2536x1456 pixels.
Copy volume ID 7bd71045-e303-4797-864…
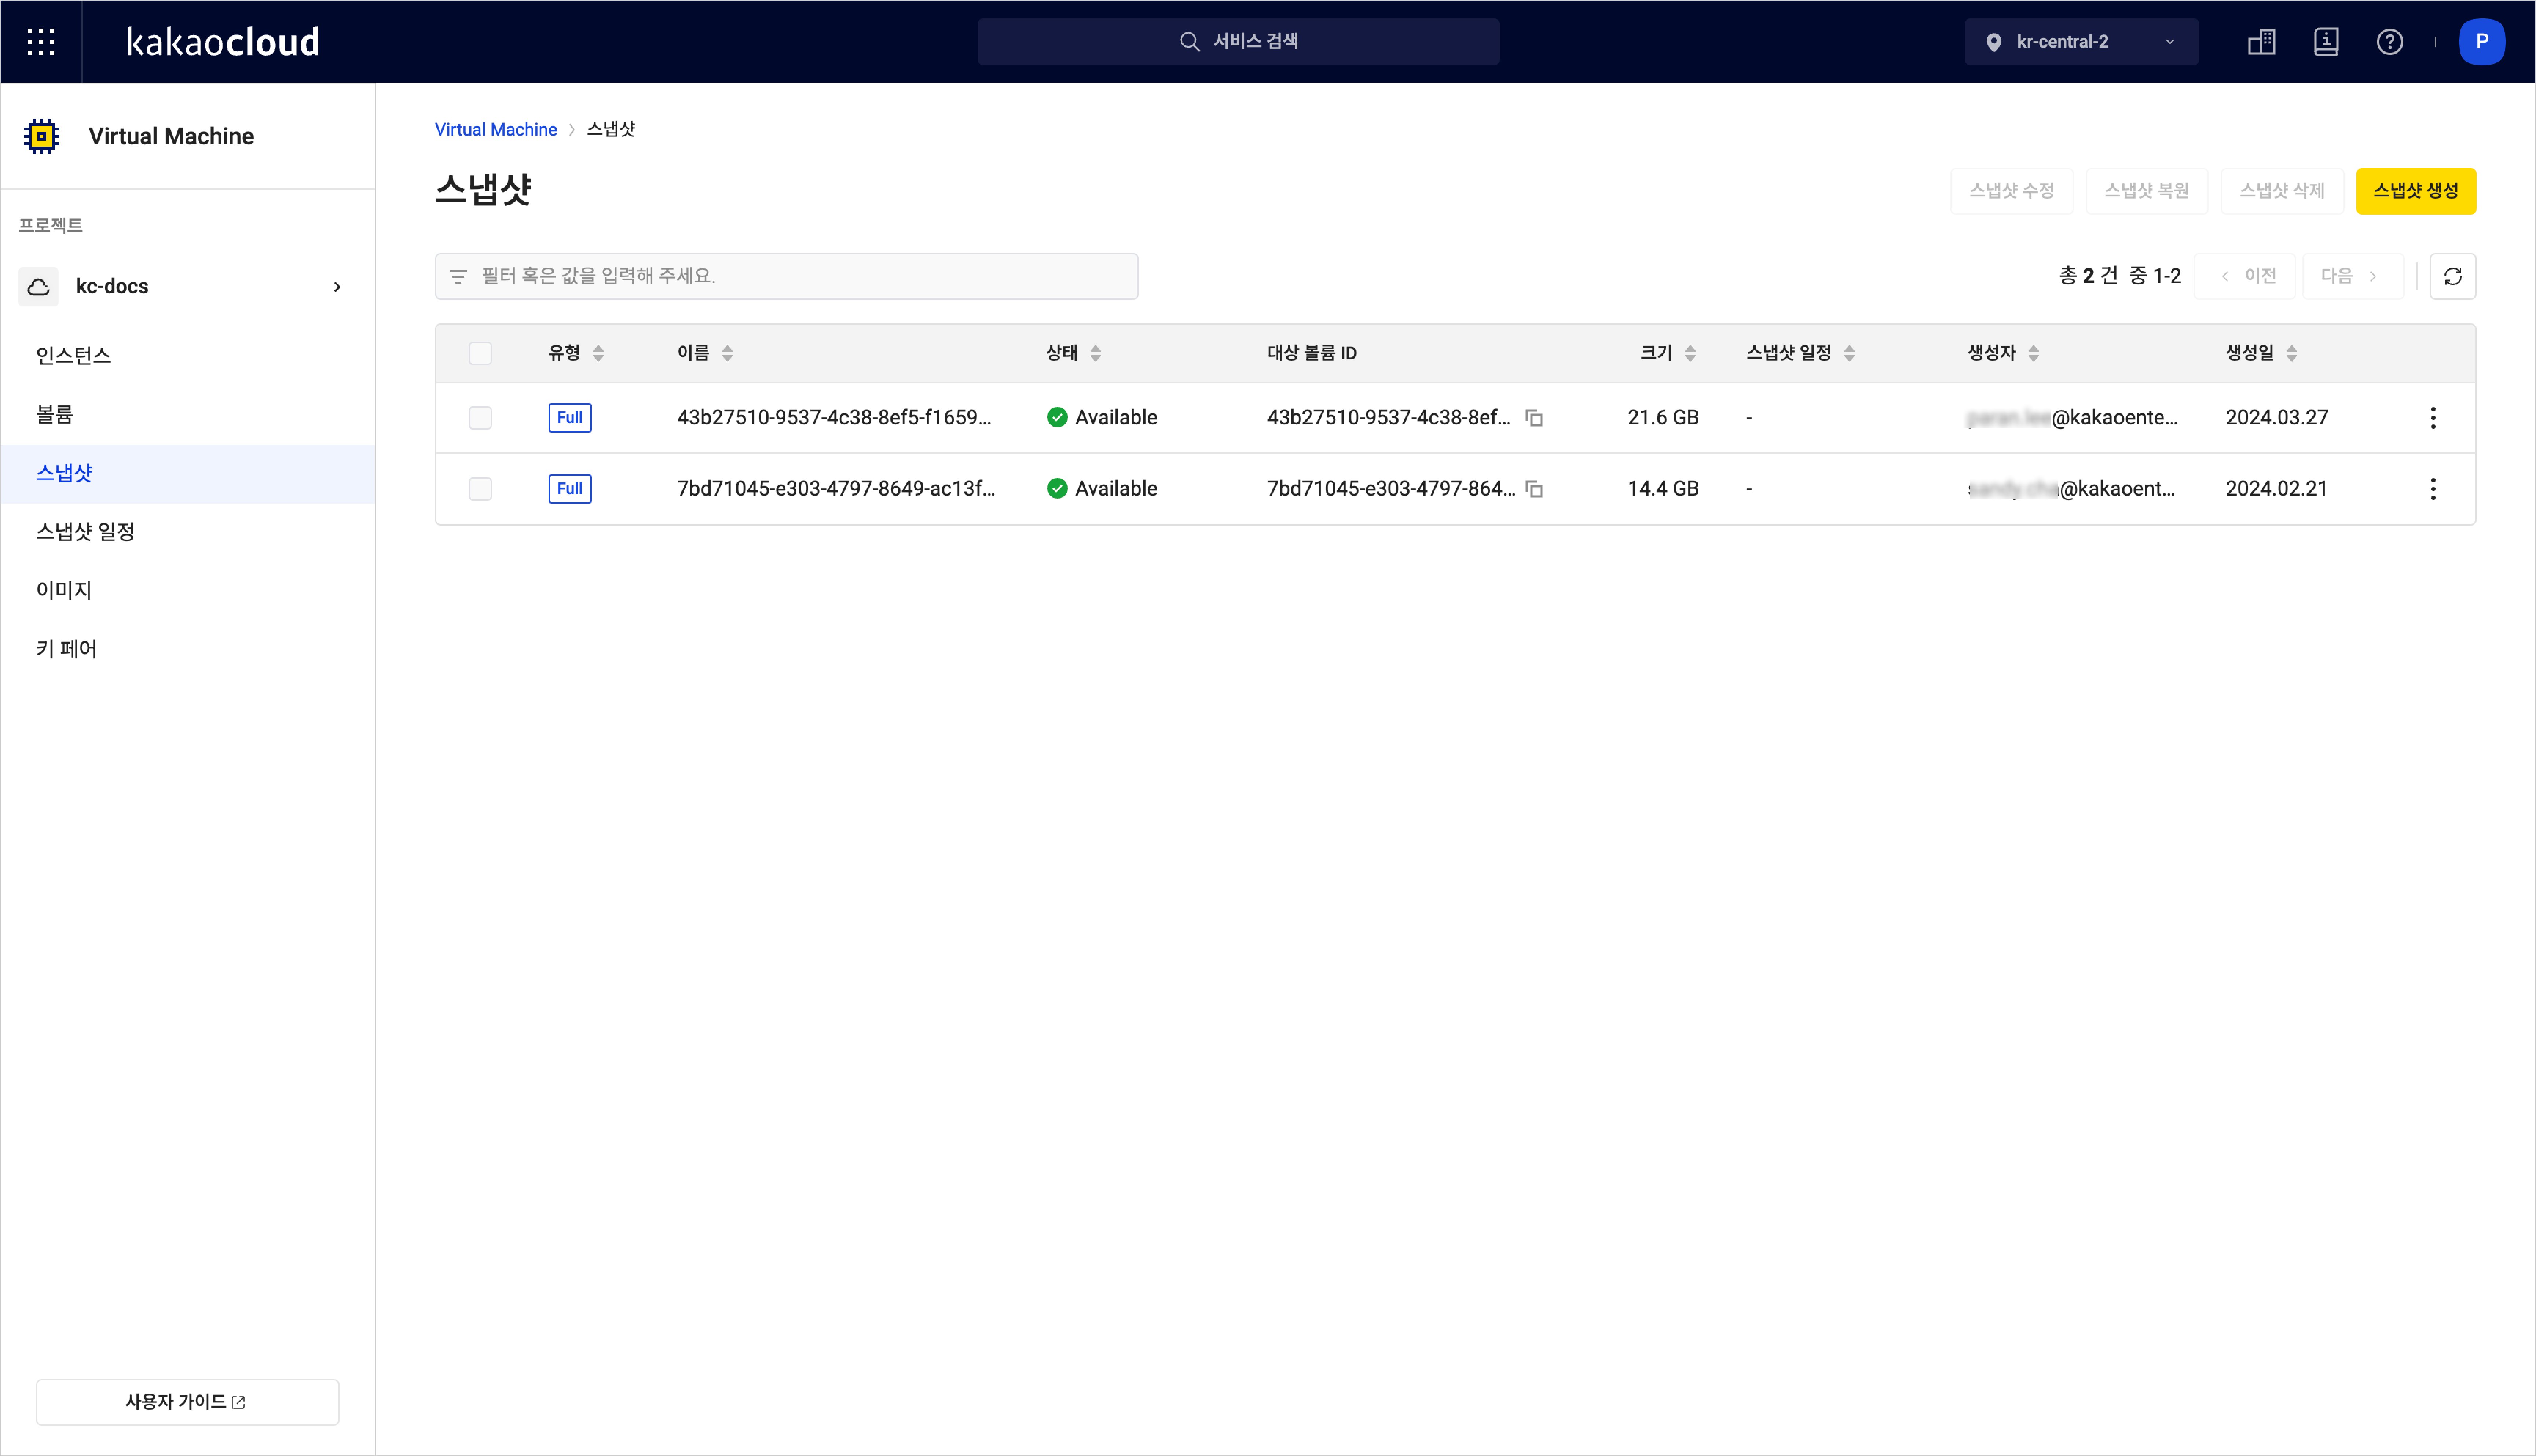click(1534, 489)
